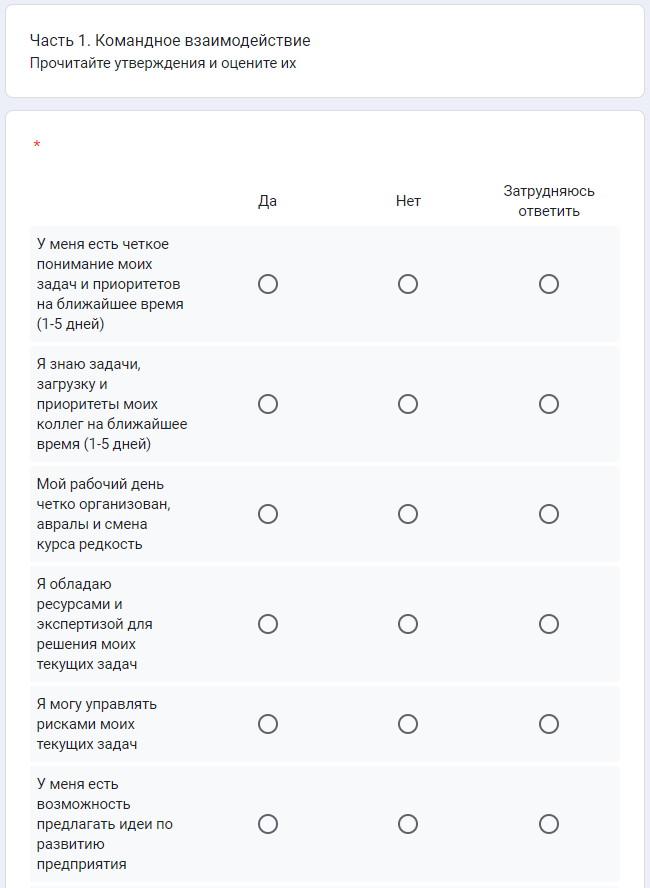Answer 'Нет' for having resources and expertise

[408, 624]
